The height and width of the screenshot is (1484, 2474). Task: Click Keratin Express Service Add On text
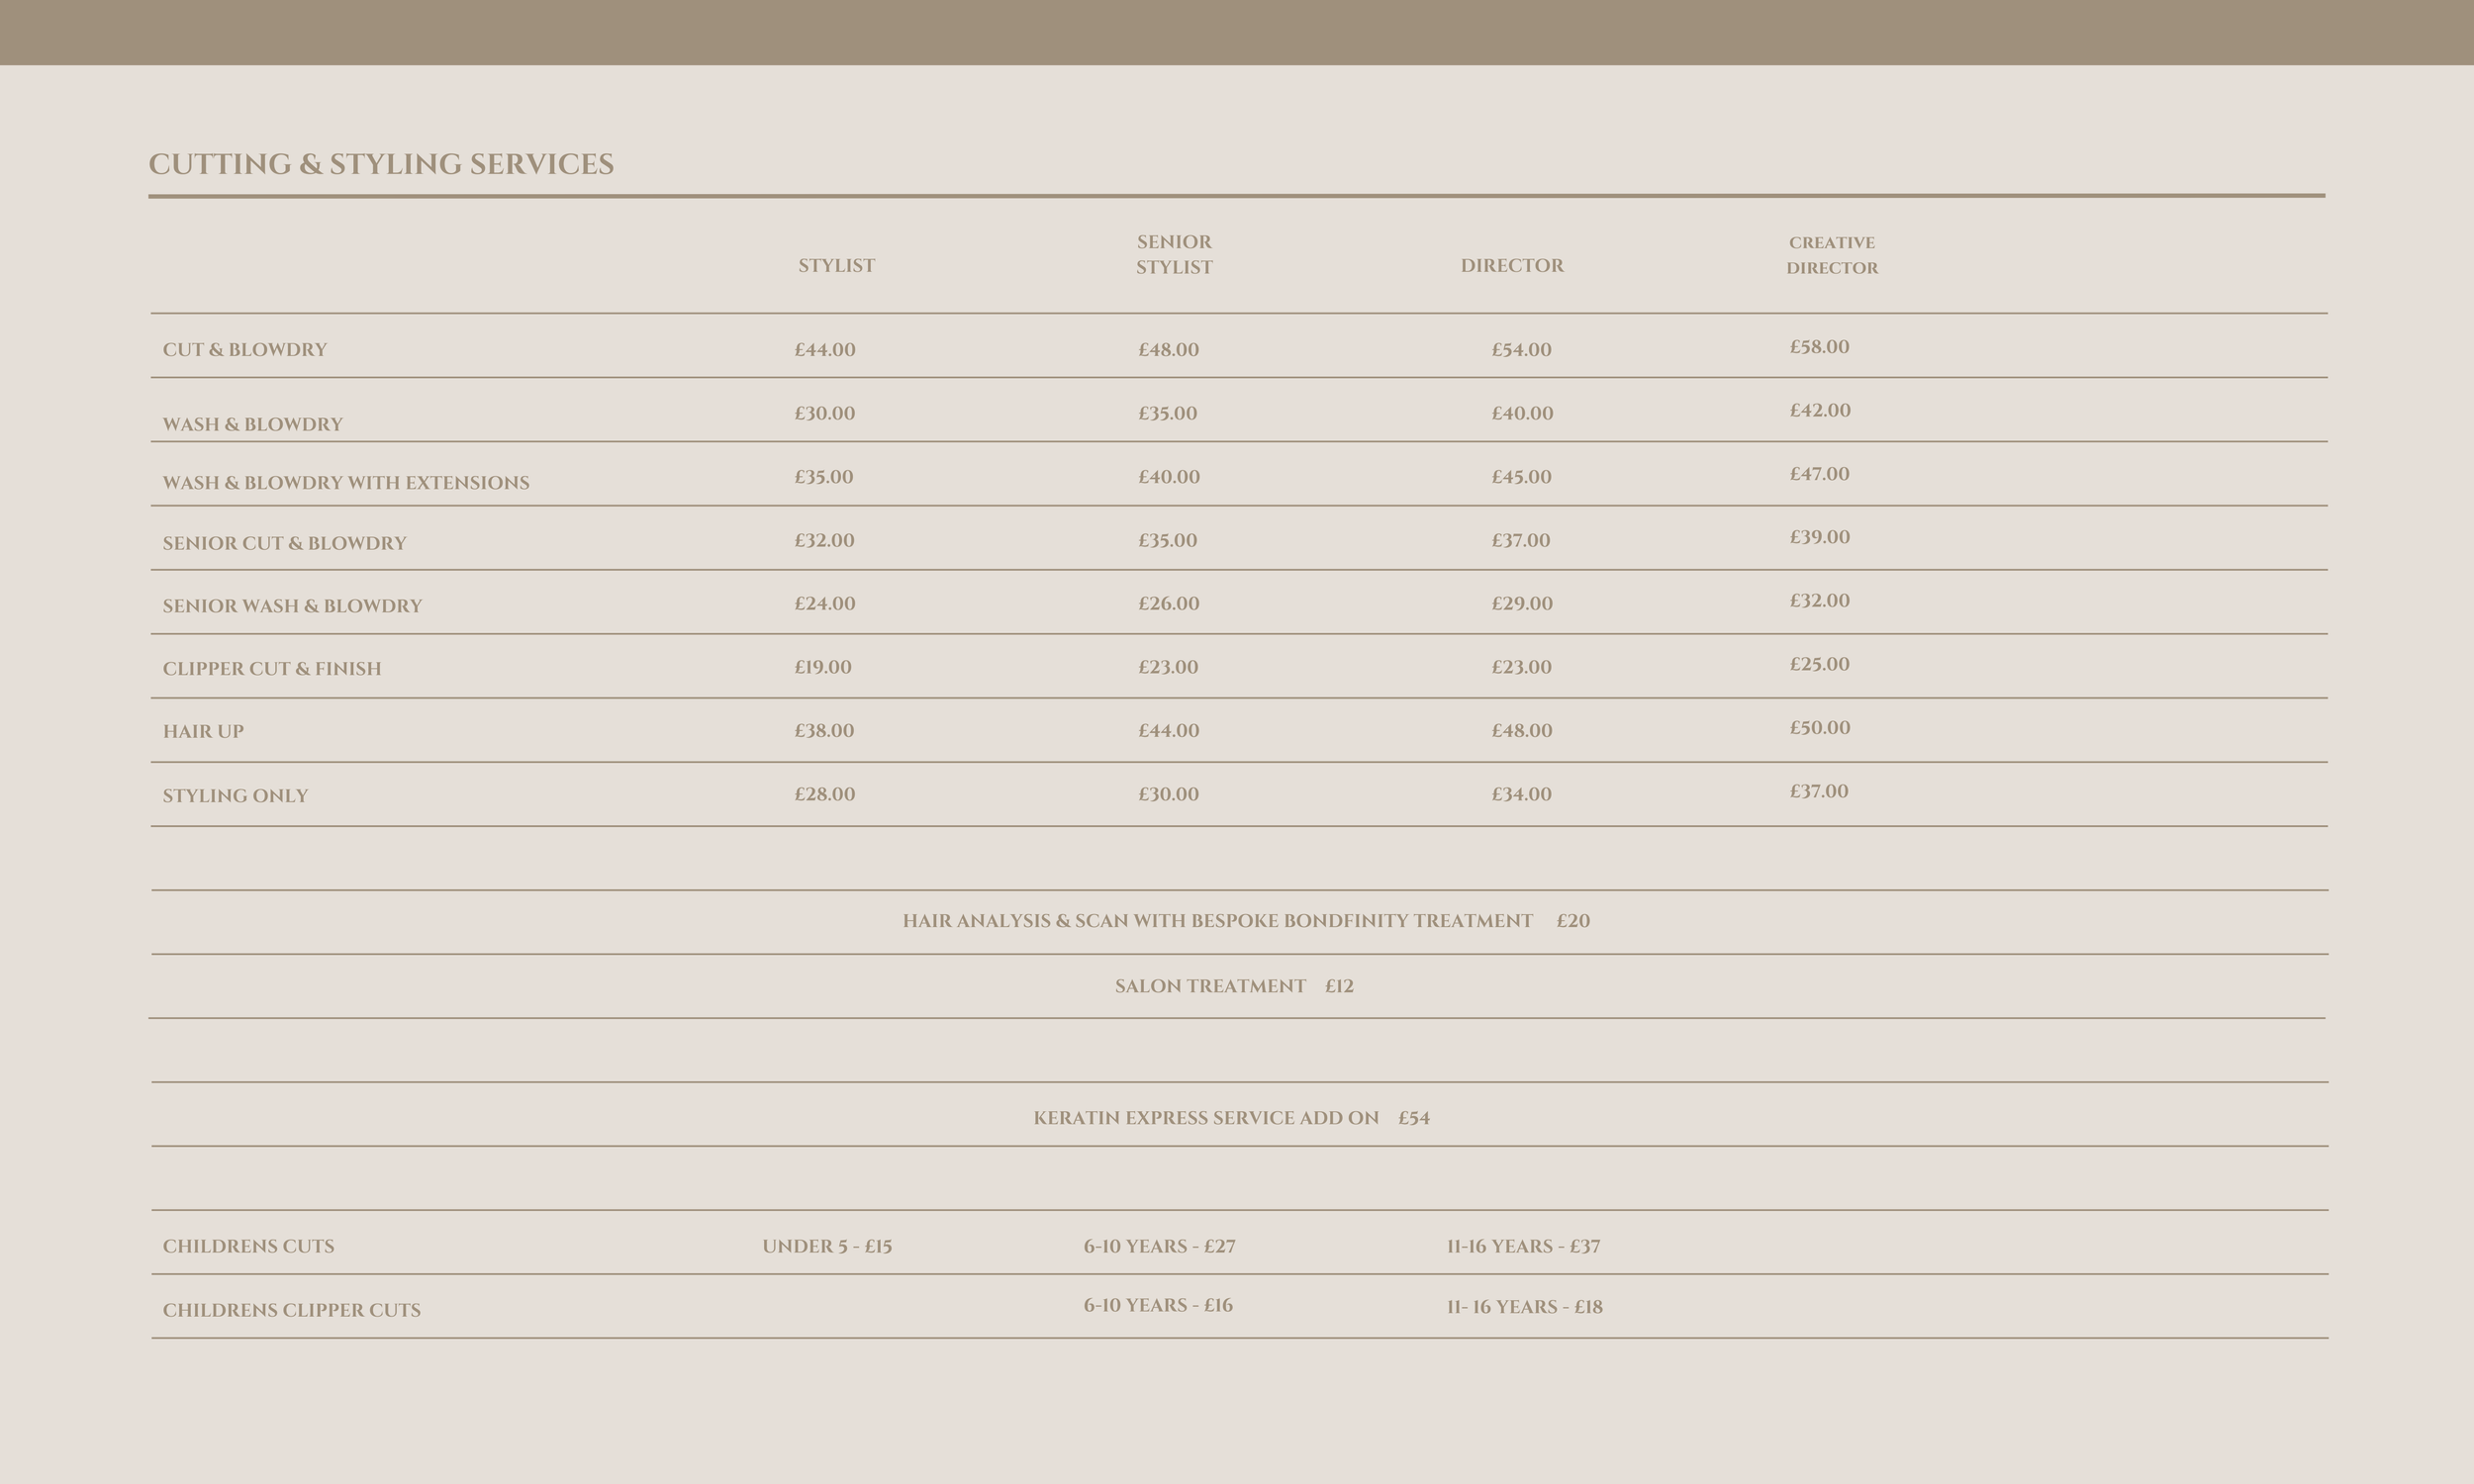tap(1206, 1118)
